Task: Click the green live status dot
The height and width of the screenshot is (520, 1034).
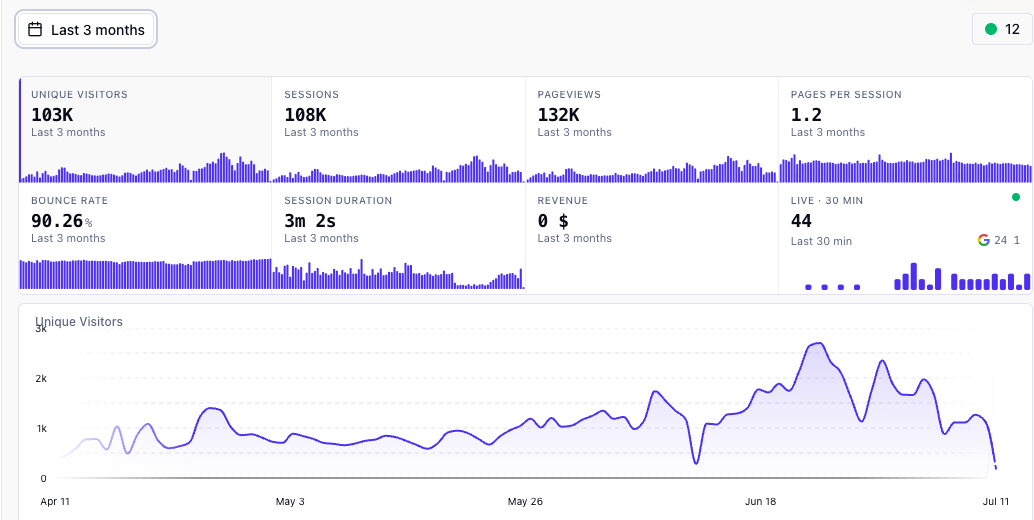Action: 1016,197
